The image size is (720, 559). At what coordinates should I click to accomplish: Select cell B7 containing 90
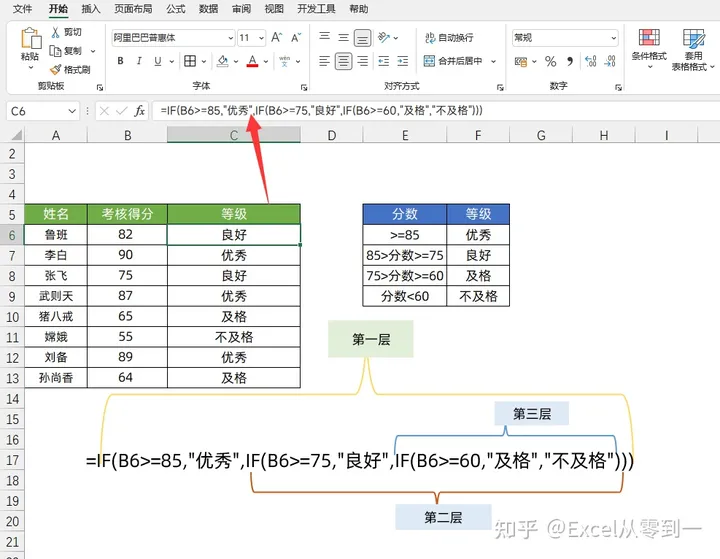(x=125, y=256)
